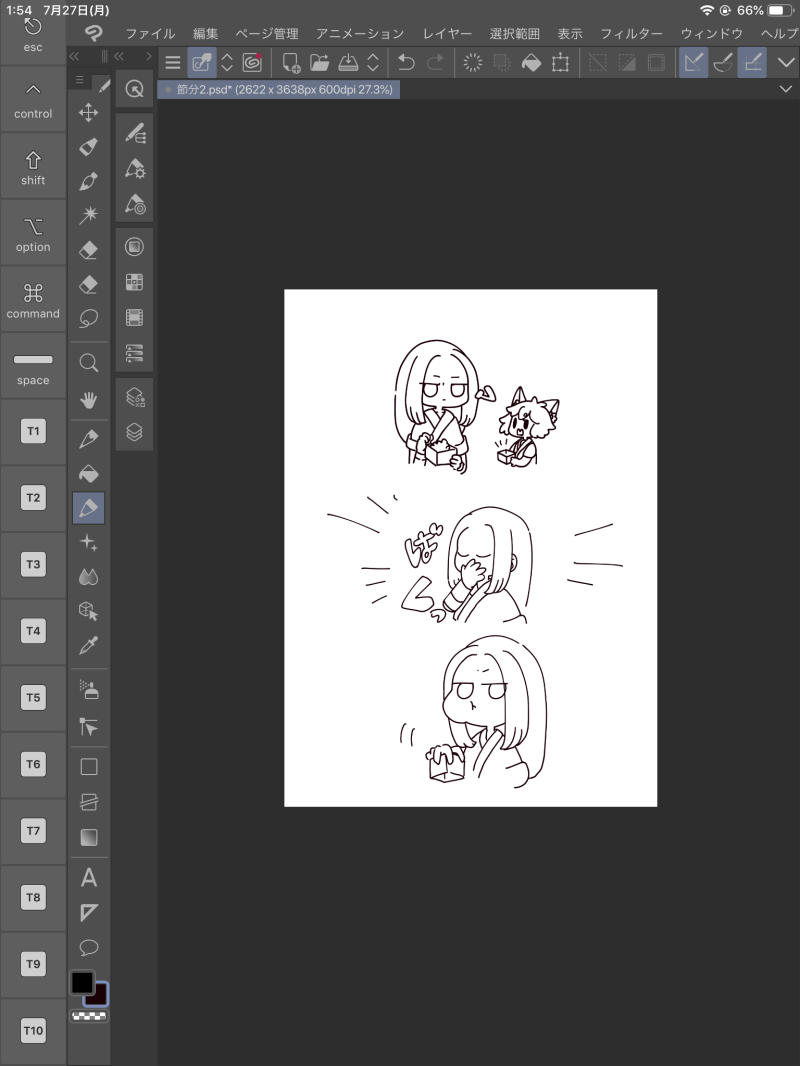This screenshot has width=800, height=1066.
Task: Open the ページ管理 menu
Action: tap(266, 33)
